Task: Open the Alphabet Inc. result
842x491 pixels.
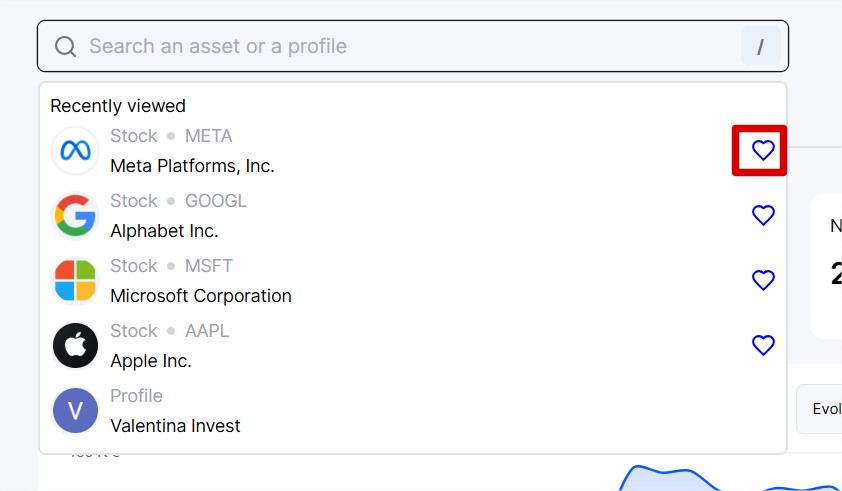Action: (412, 216)
